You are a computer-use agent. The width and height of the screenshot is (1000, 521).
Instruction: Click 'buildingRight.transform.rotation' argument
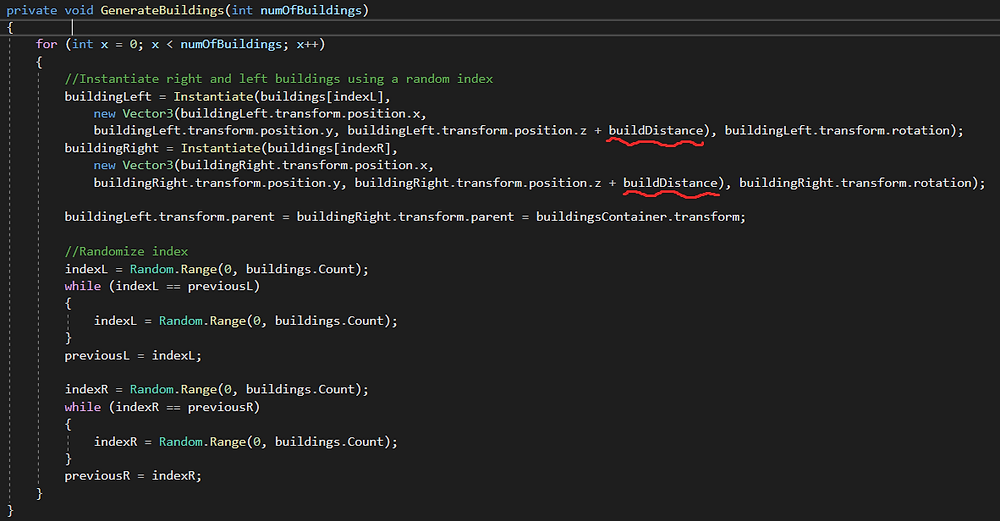click(855, 183)
